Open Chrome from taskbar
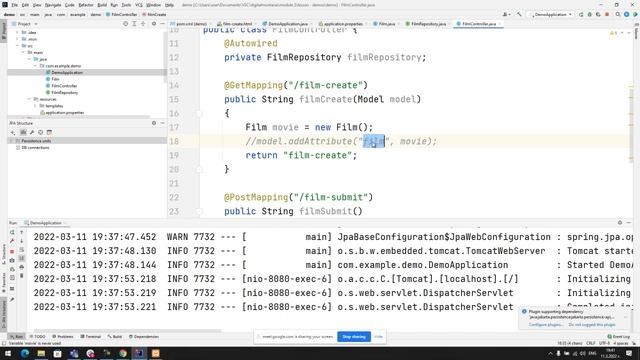 (123, 353)
